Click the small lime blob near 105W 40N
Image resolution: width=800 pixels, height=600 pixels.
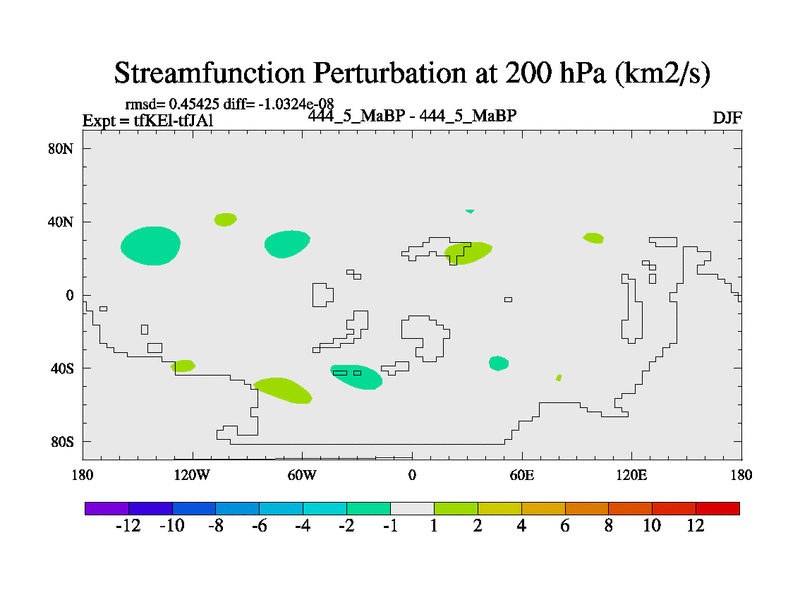point(225,219)
